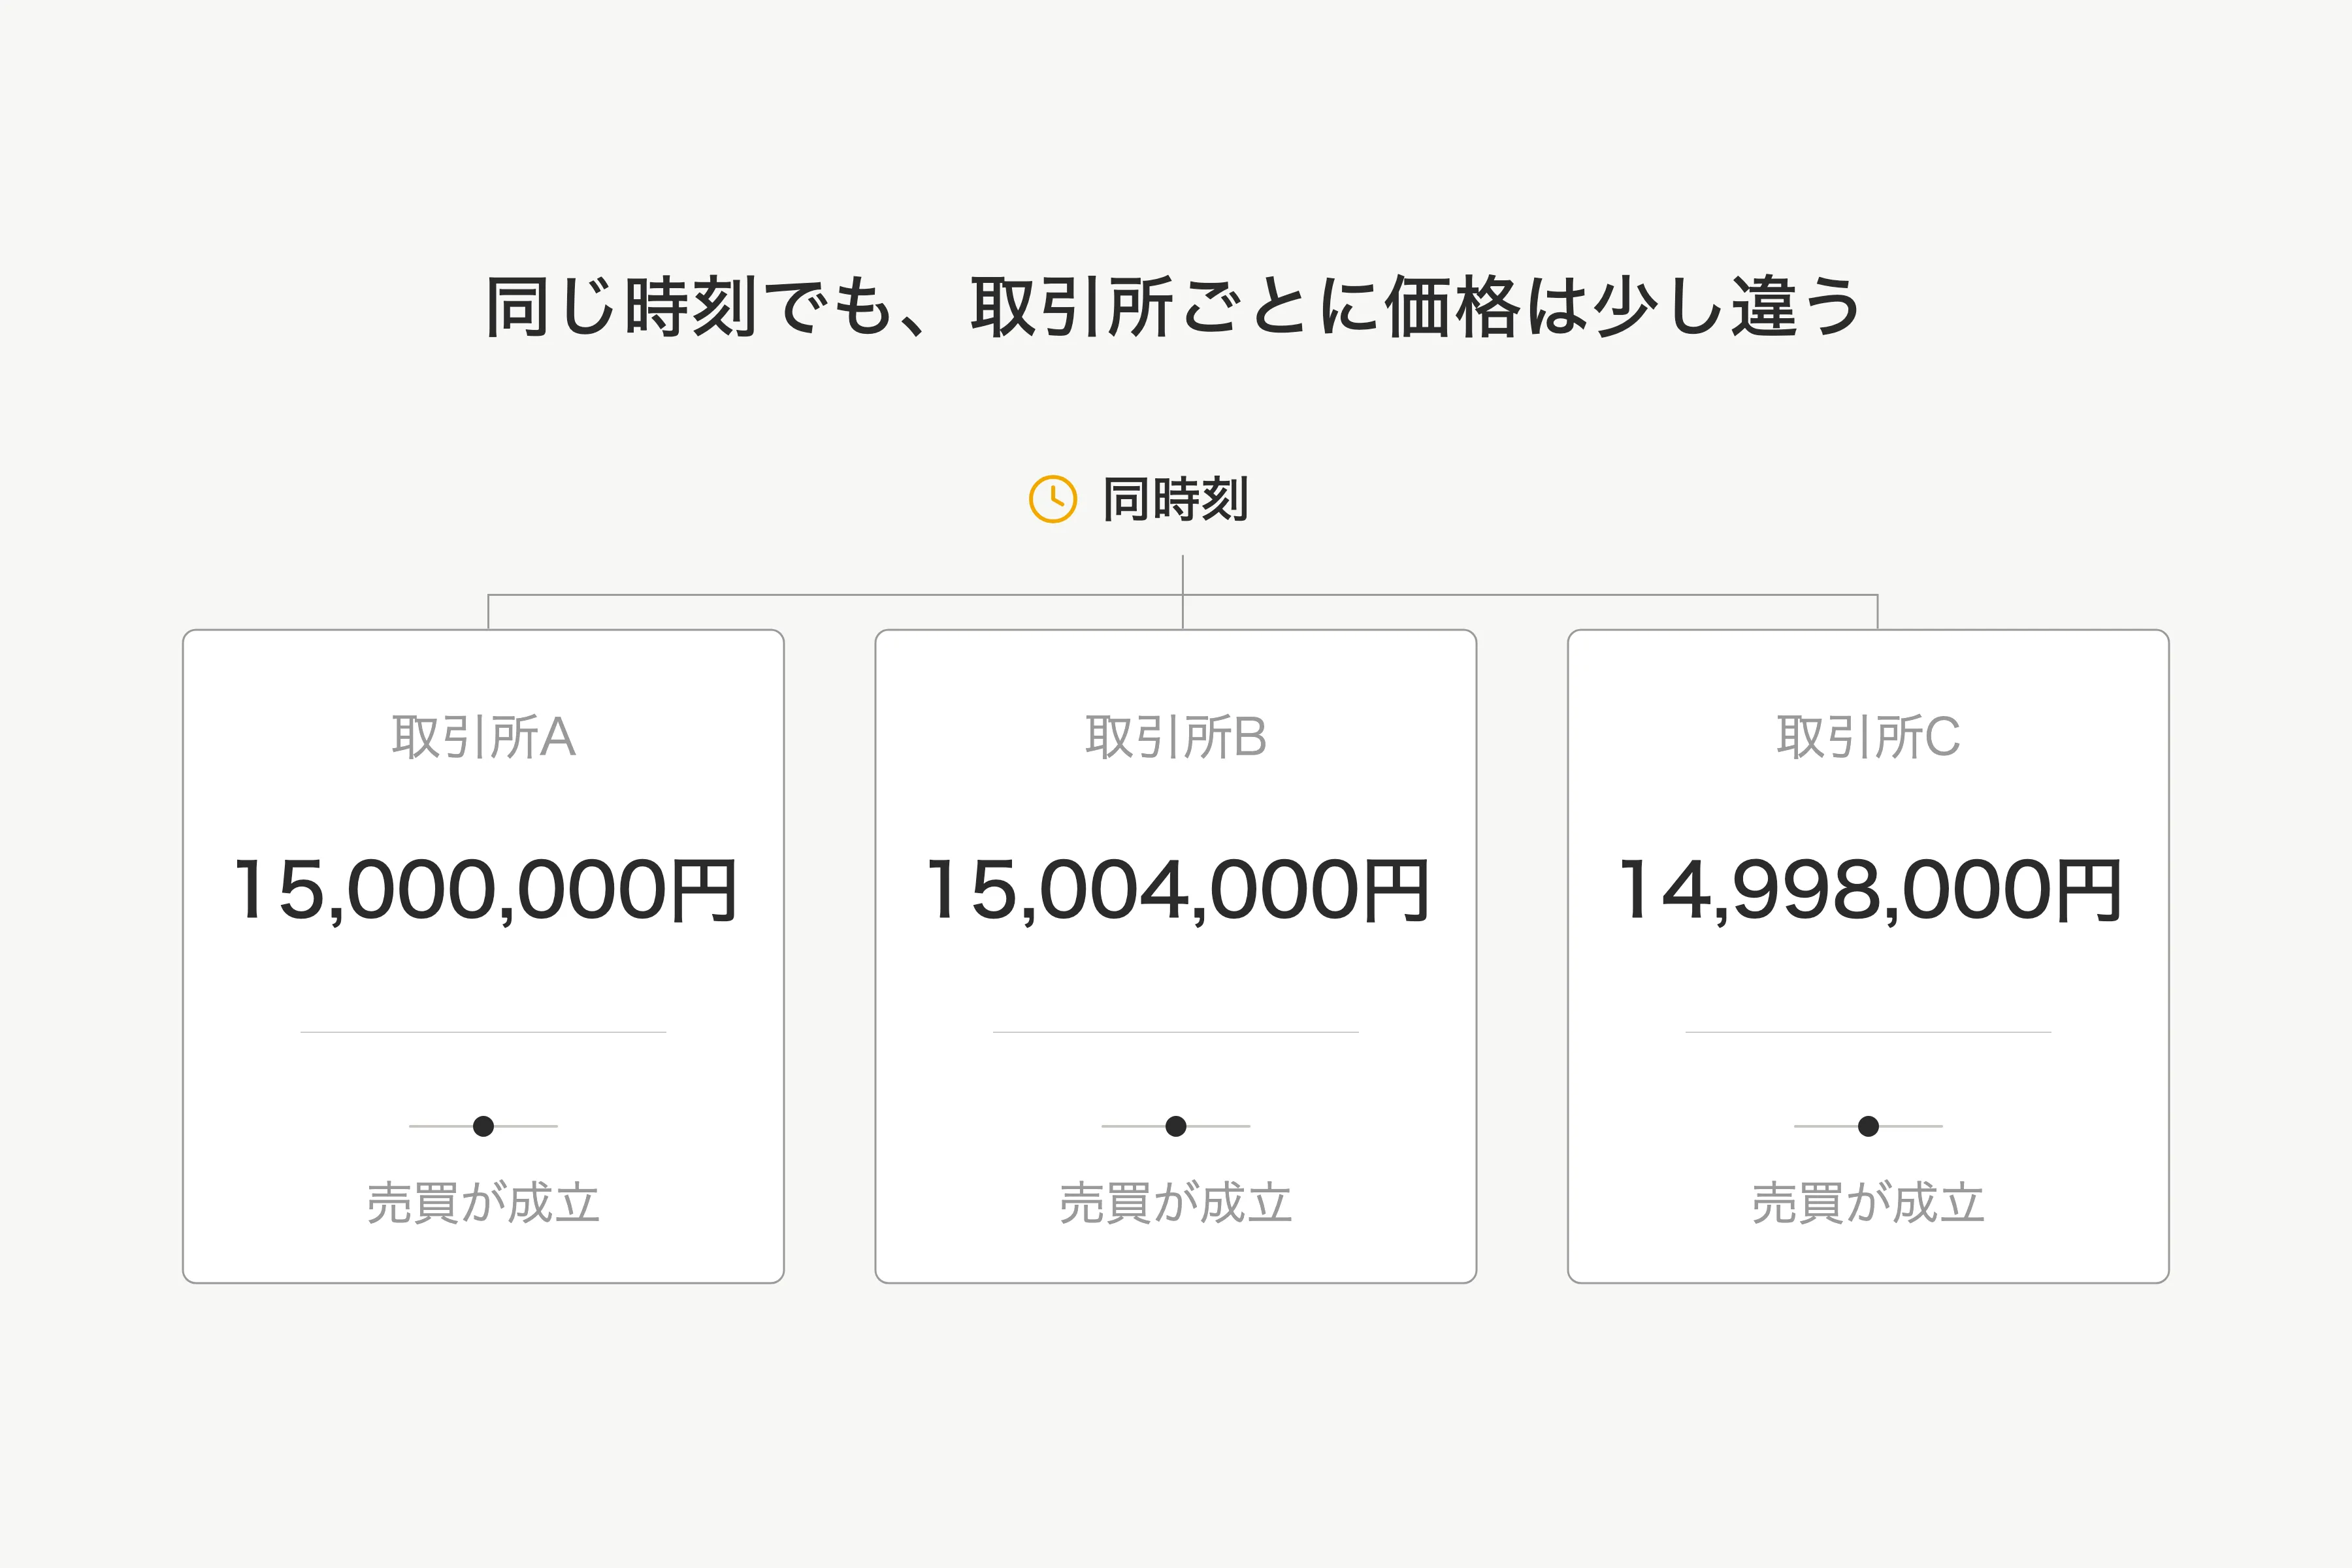
Task: Click 売買が成立 under 取引所A
Action: click(483, 1203)
